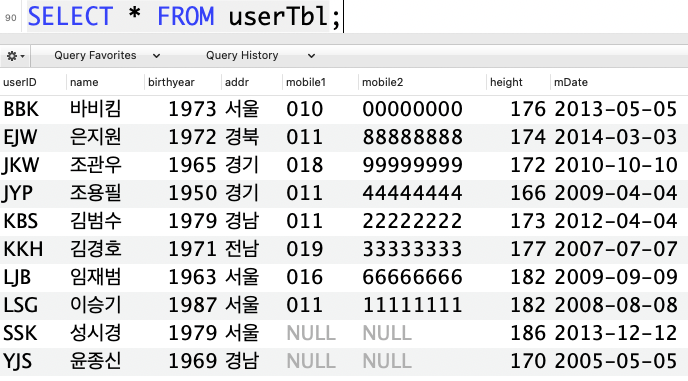Select the YJS userID cell
Screen dimensions: 688x381
[x=18, y=362]
